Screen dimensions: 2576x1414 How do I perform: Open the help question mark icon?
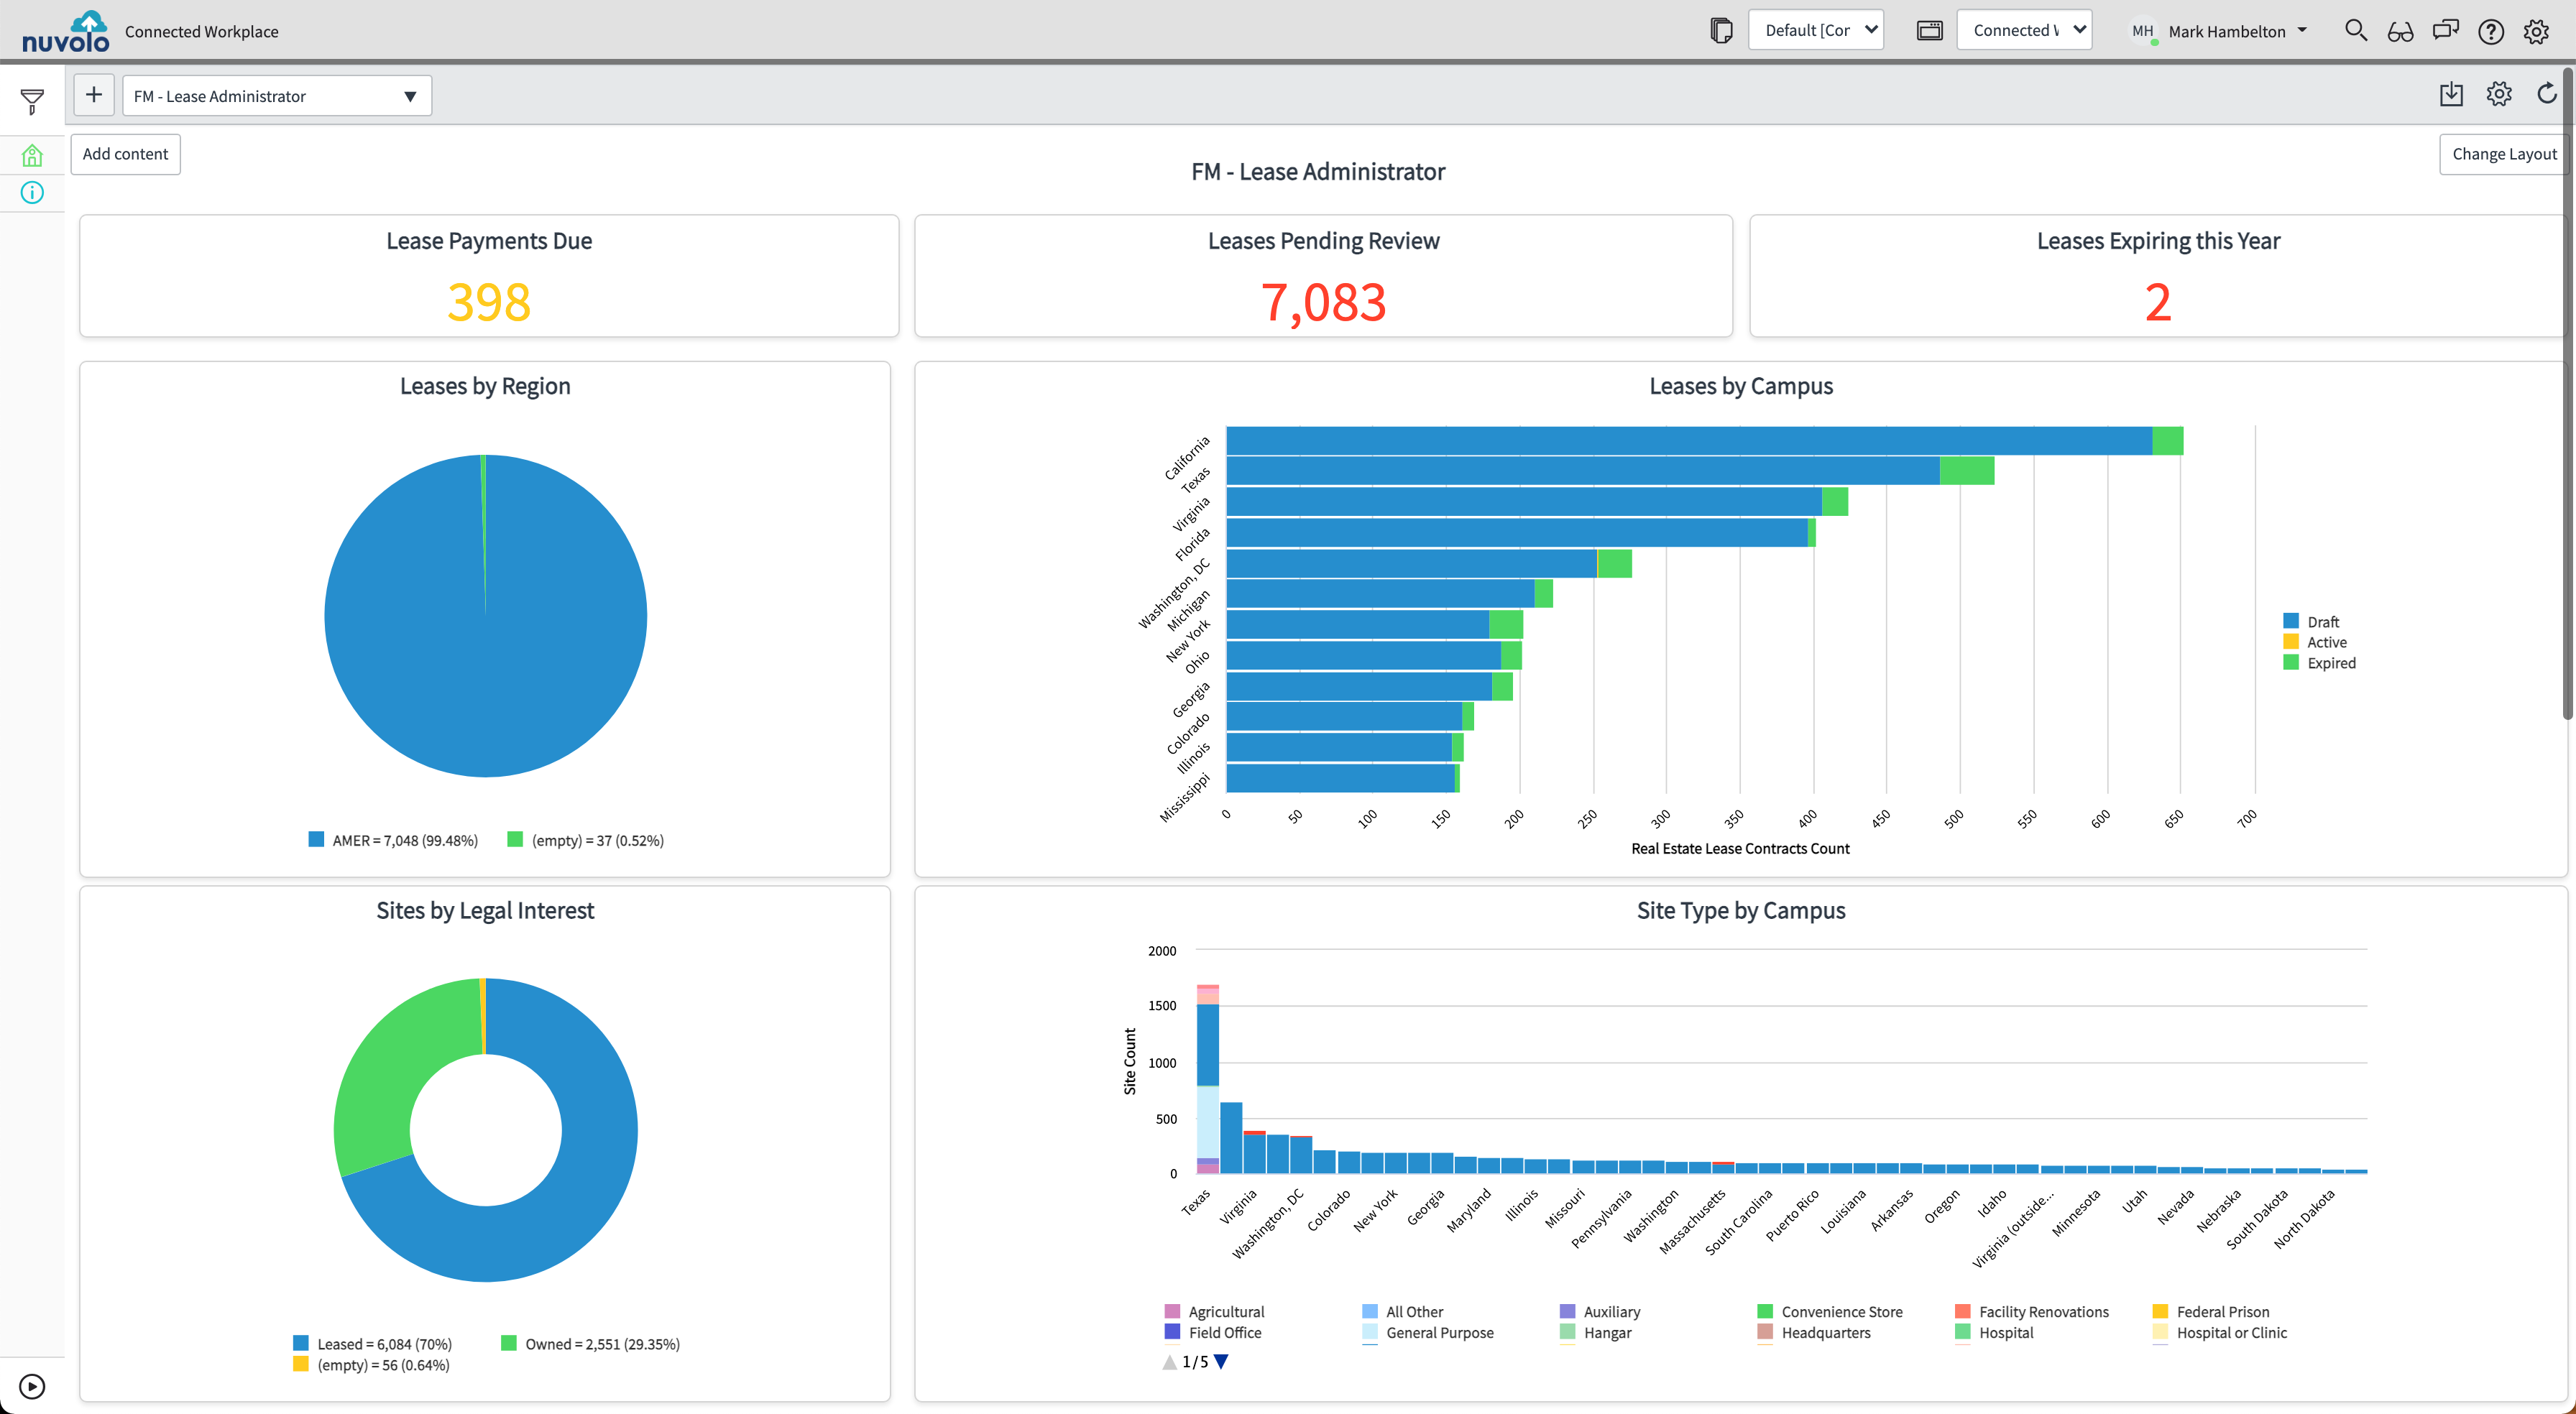[x=2491, y=31]
